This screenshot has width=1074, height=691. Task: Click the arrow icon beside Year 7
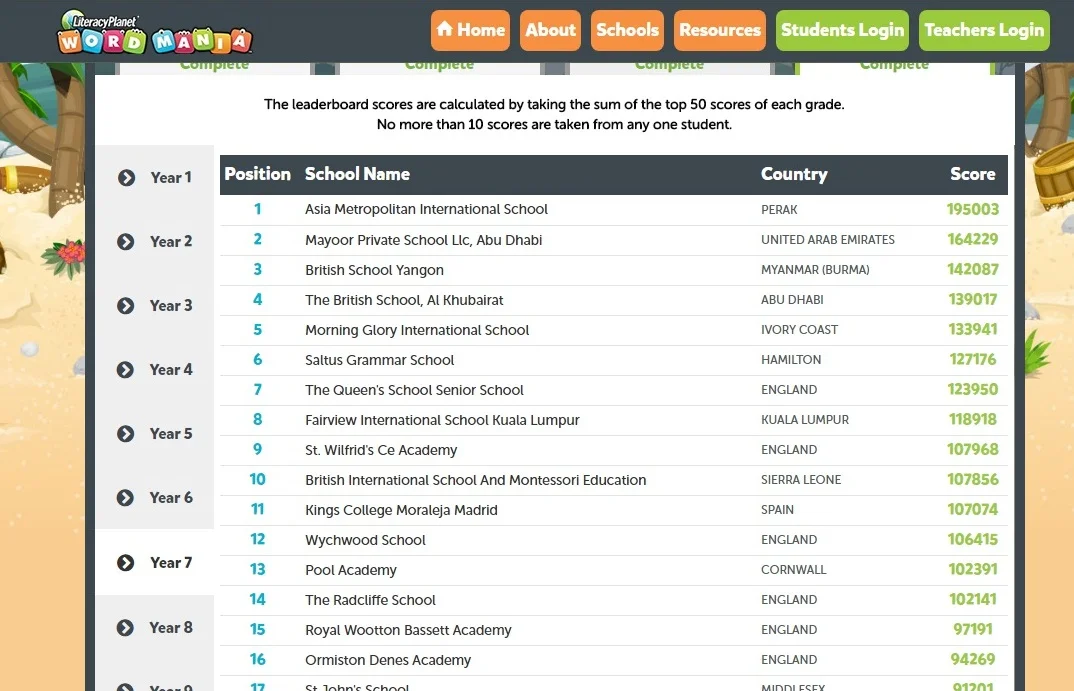click(x=125, y=563)
